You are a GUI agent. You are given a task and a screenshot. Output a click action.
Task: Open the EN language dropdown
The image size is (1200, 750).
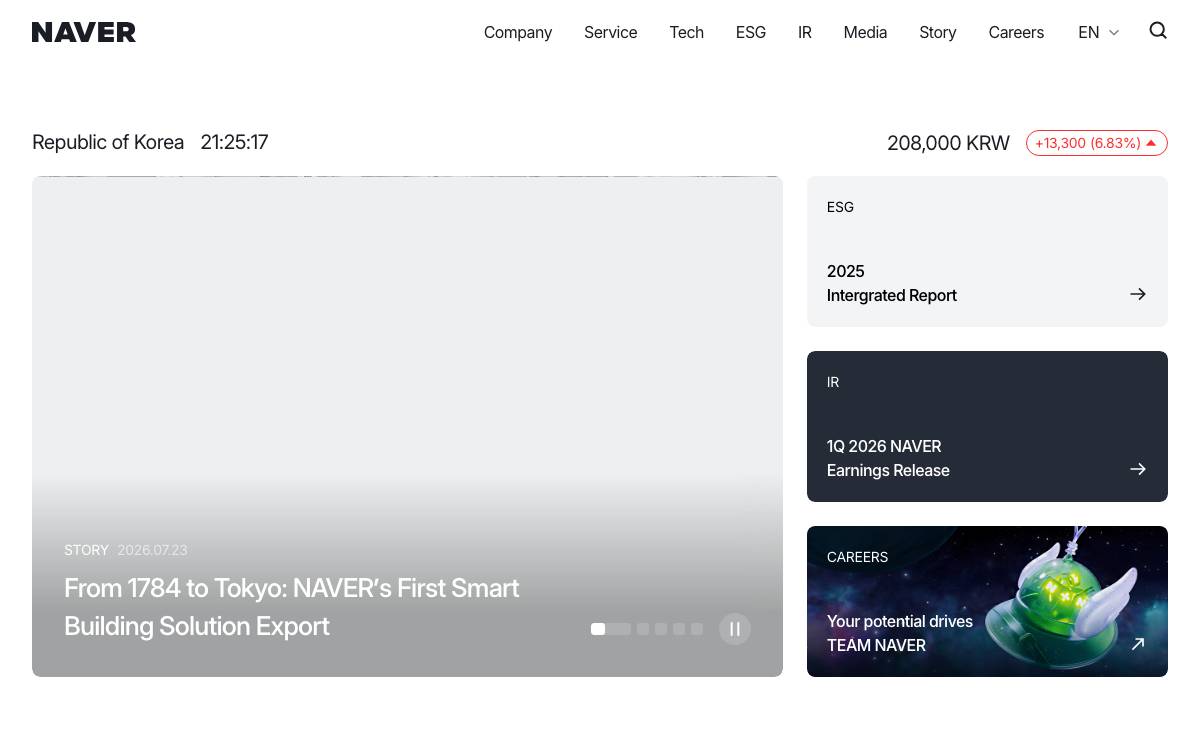coord(1098,32)
